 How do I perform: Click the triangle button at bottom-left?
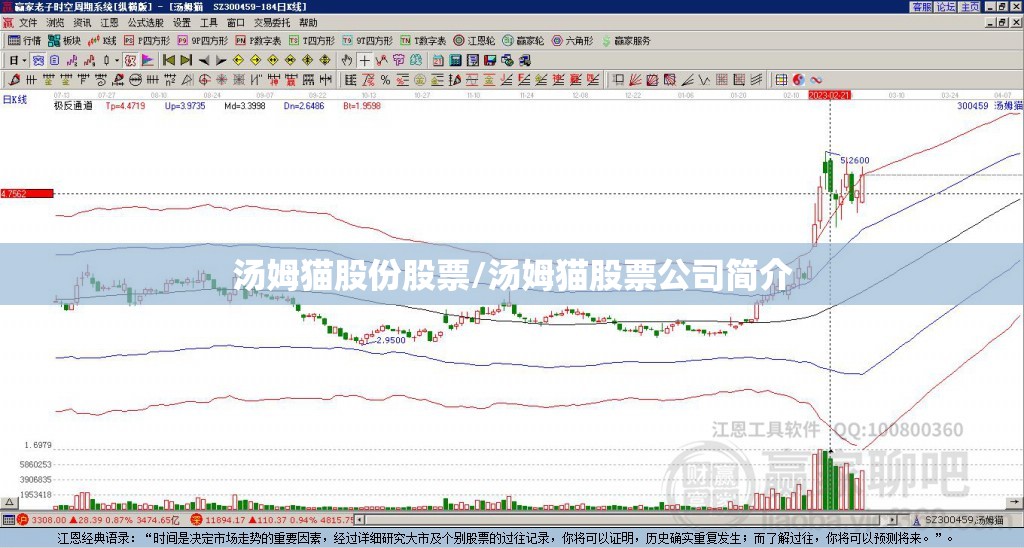pos(9,502)
